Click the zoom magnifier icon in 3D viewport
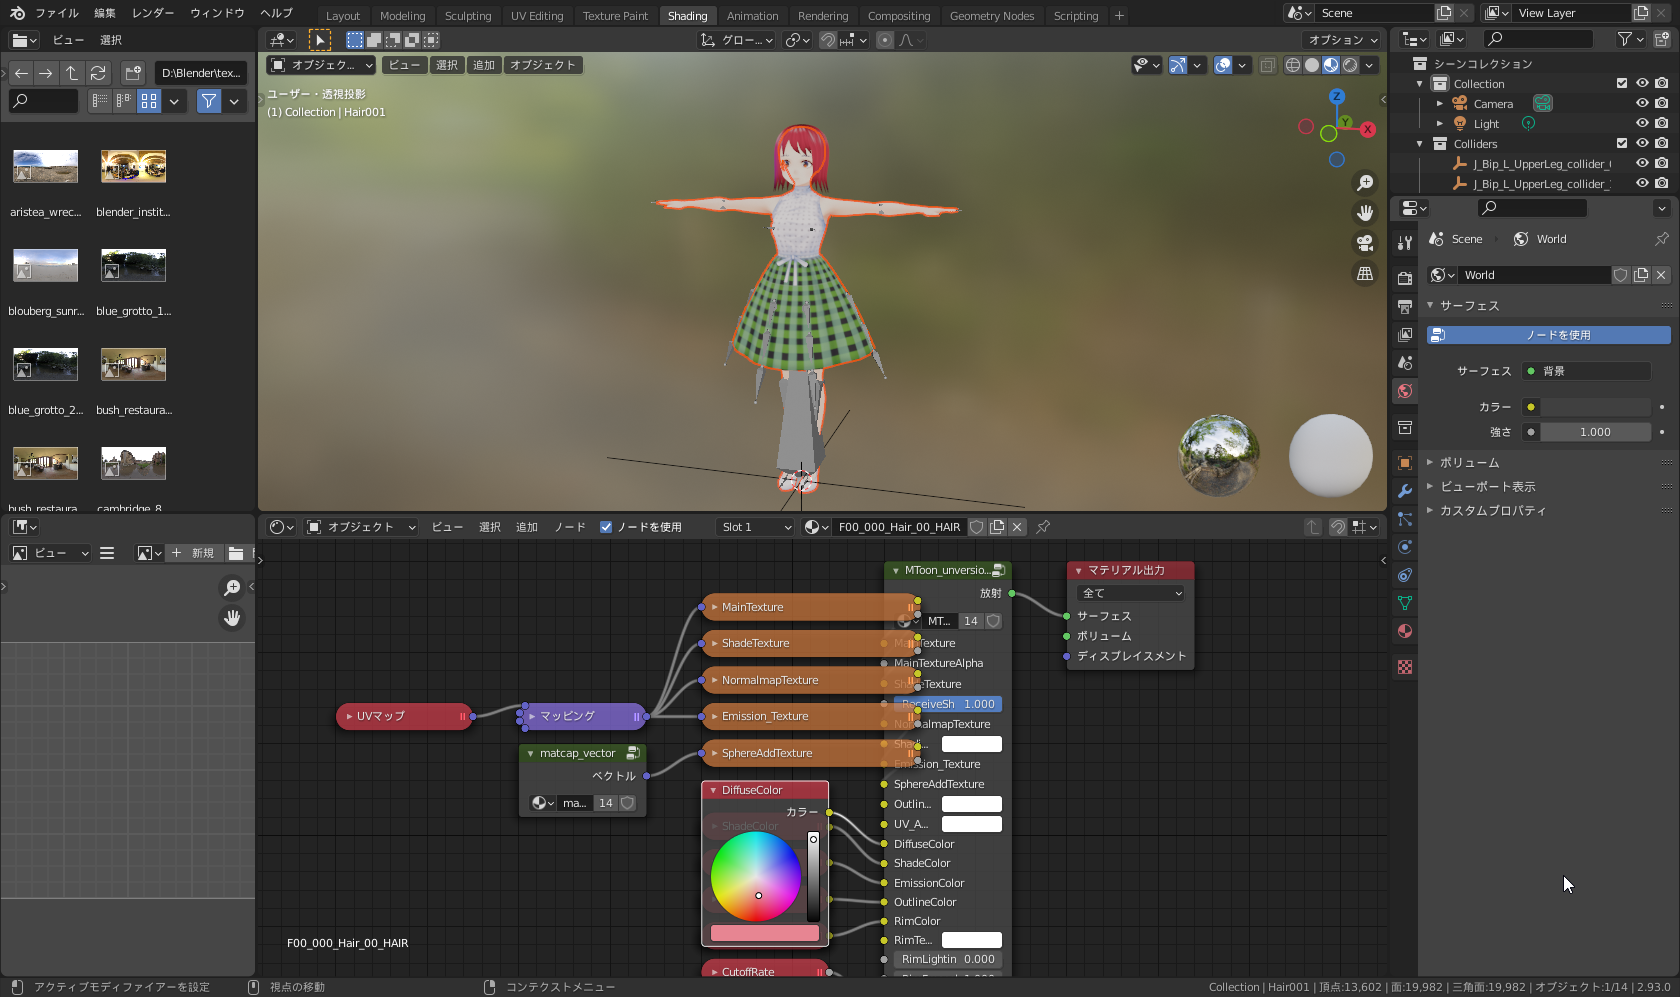1680x997 pixels. click(1365, 183)
